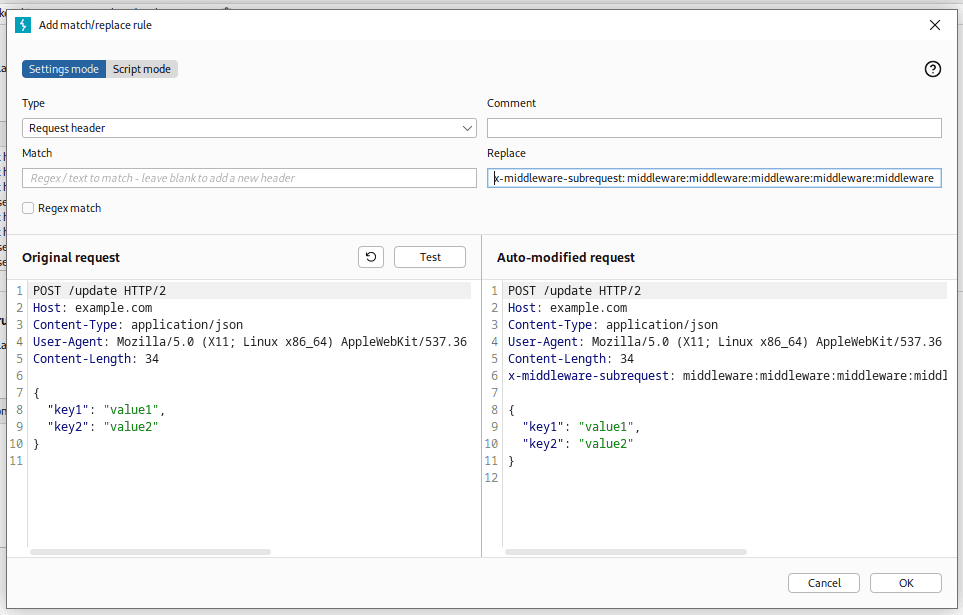Select the Settings mode tab
Image resolution: width=963 pixels, height=615 pixels.
coord(64,69)
